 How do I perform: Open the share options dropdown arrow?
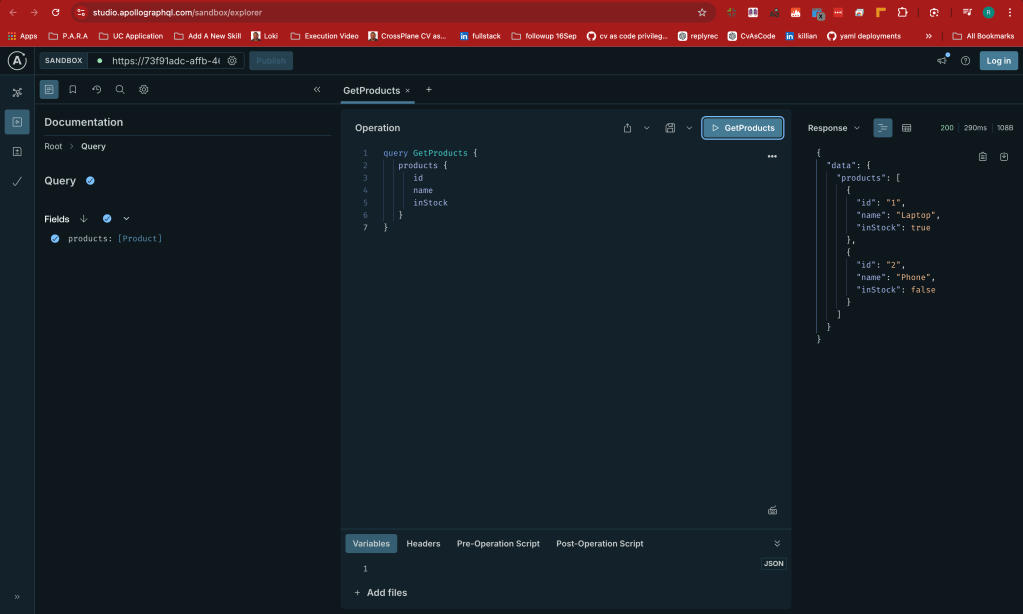coord(647,128)
